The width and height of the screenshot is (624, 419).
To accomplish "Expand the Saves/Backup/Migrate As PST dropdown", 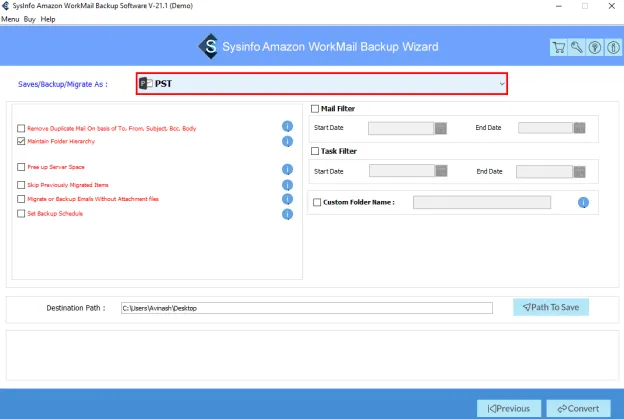I will point(321,84).
